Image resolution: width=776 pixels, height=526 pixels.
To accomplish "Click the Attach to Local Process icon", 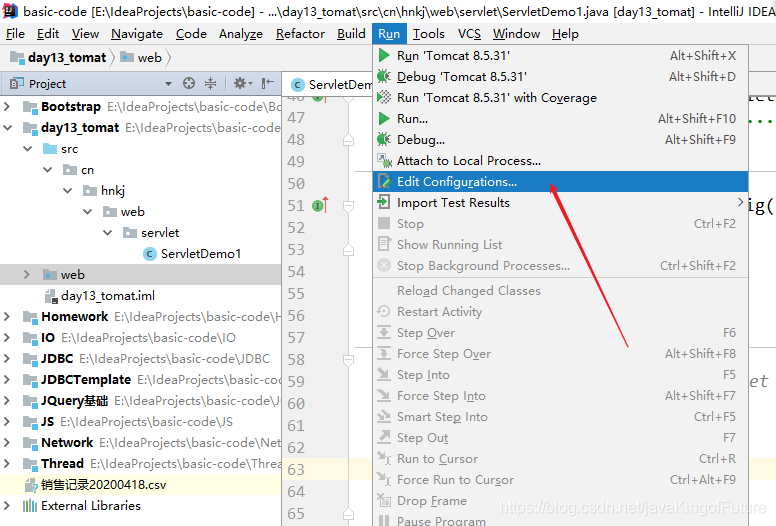I will (385, 160).
